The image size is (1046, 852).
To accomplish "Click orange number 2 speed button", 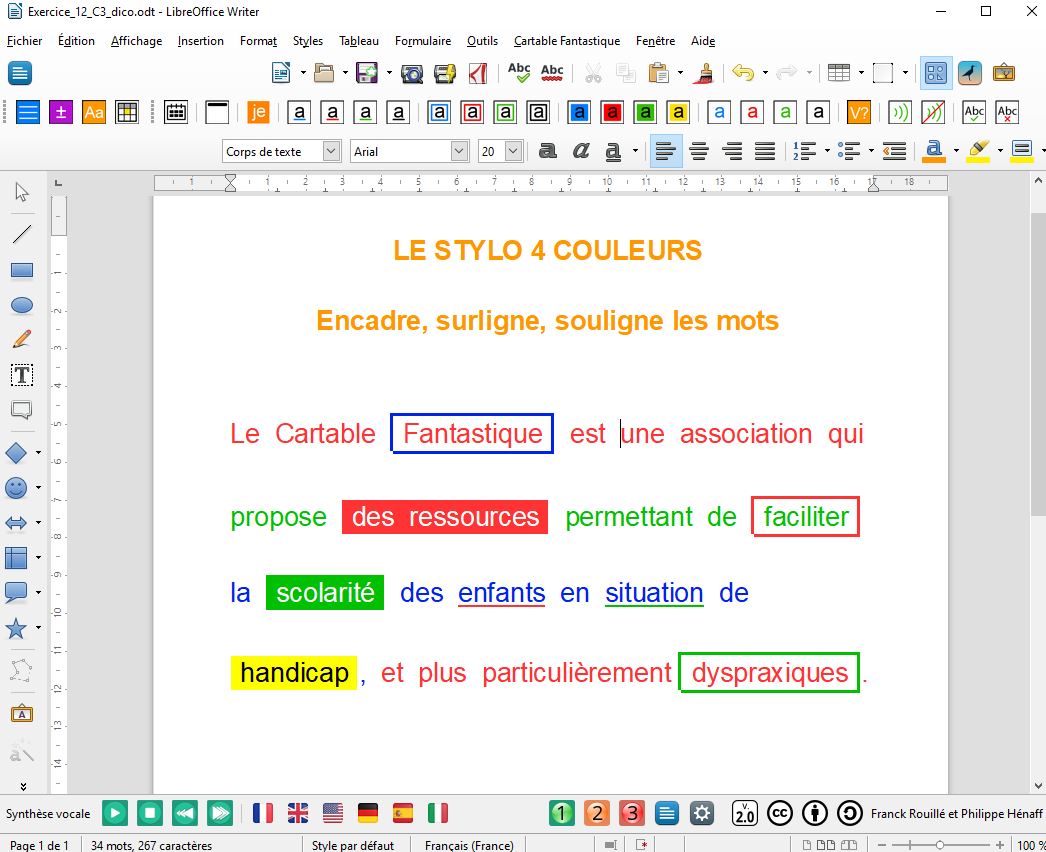I will click(597, 813).
